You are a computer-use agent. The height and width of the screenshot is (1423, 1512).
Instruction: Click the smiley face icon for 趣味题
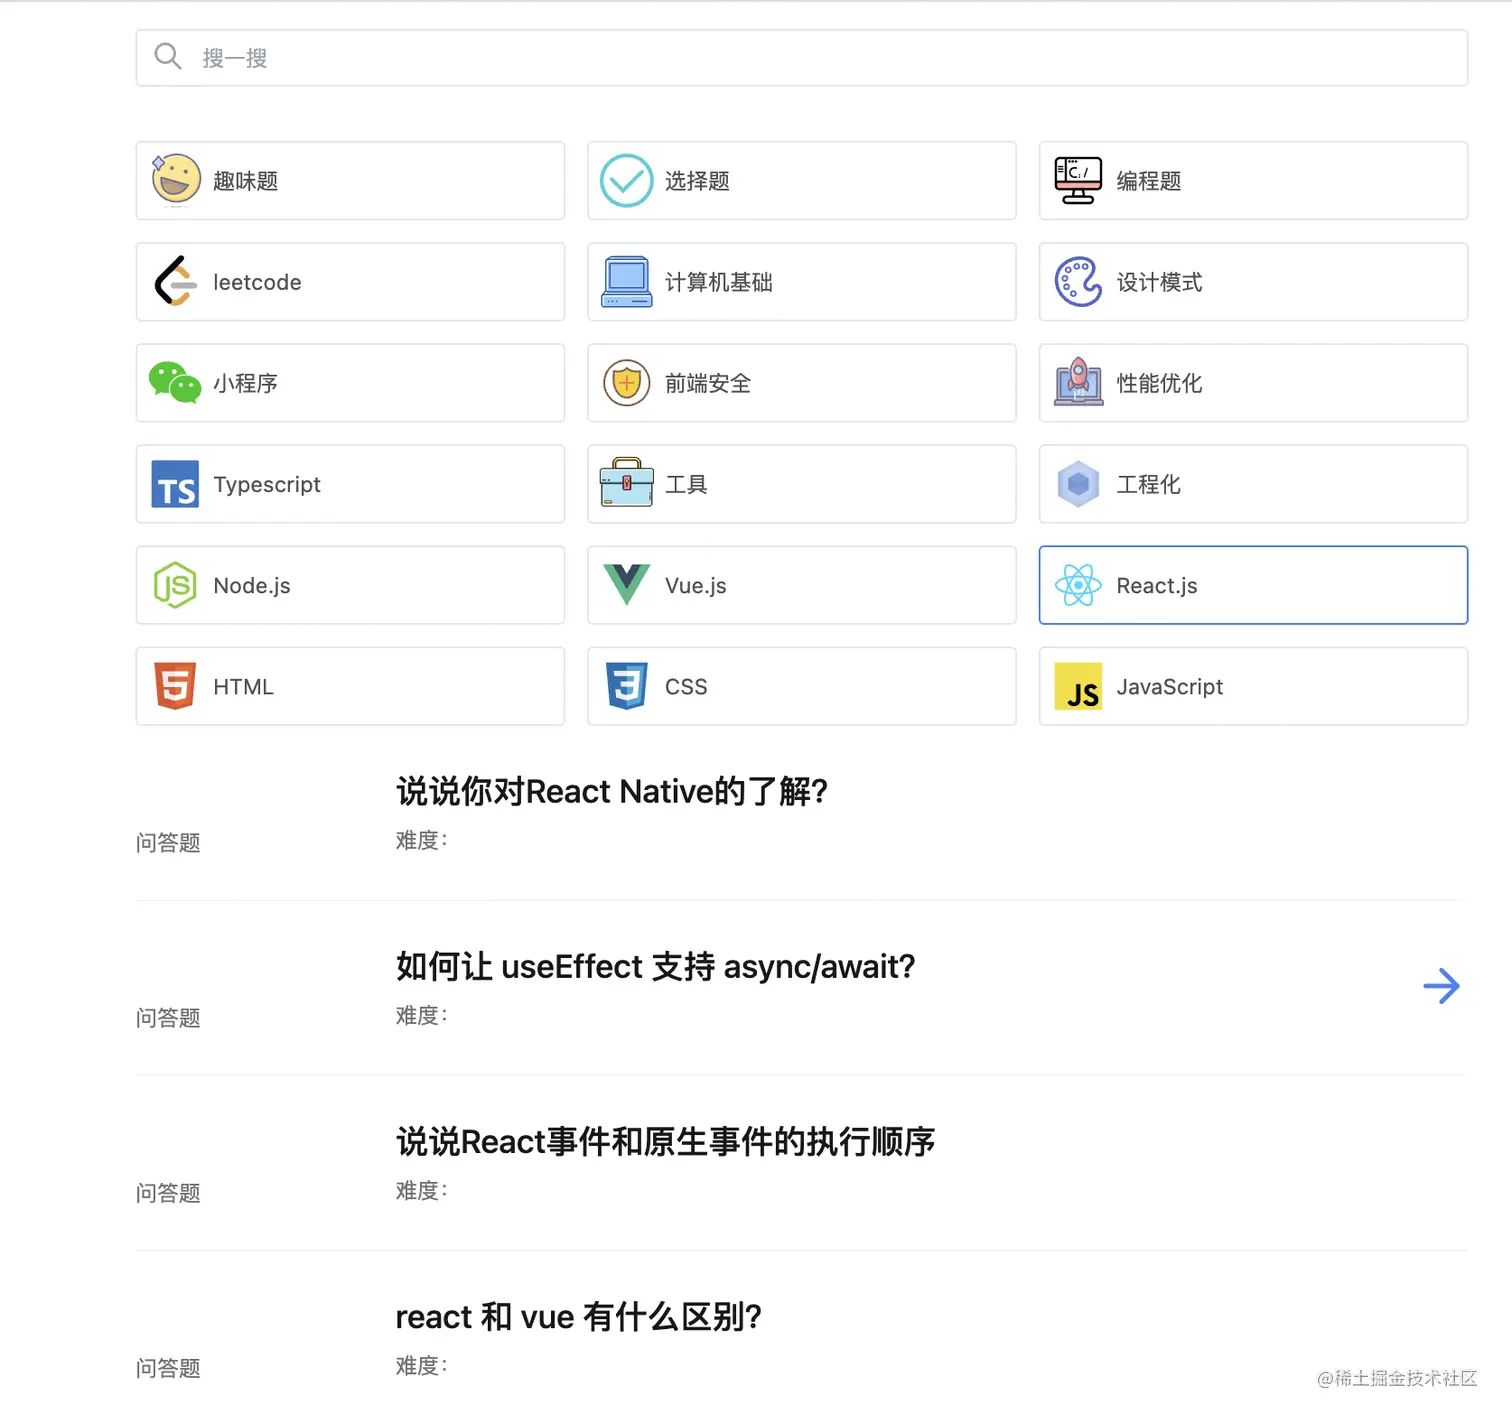coord(176,180)
